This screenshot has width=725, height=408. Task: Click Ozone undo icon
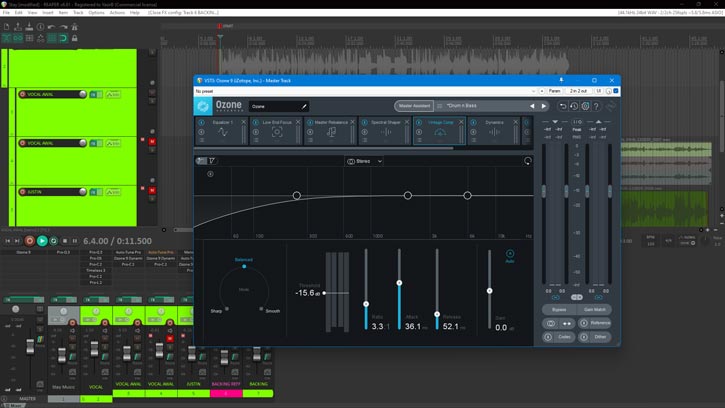(x=563, y=106)
